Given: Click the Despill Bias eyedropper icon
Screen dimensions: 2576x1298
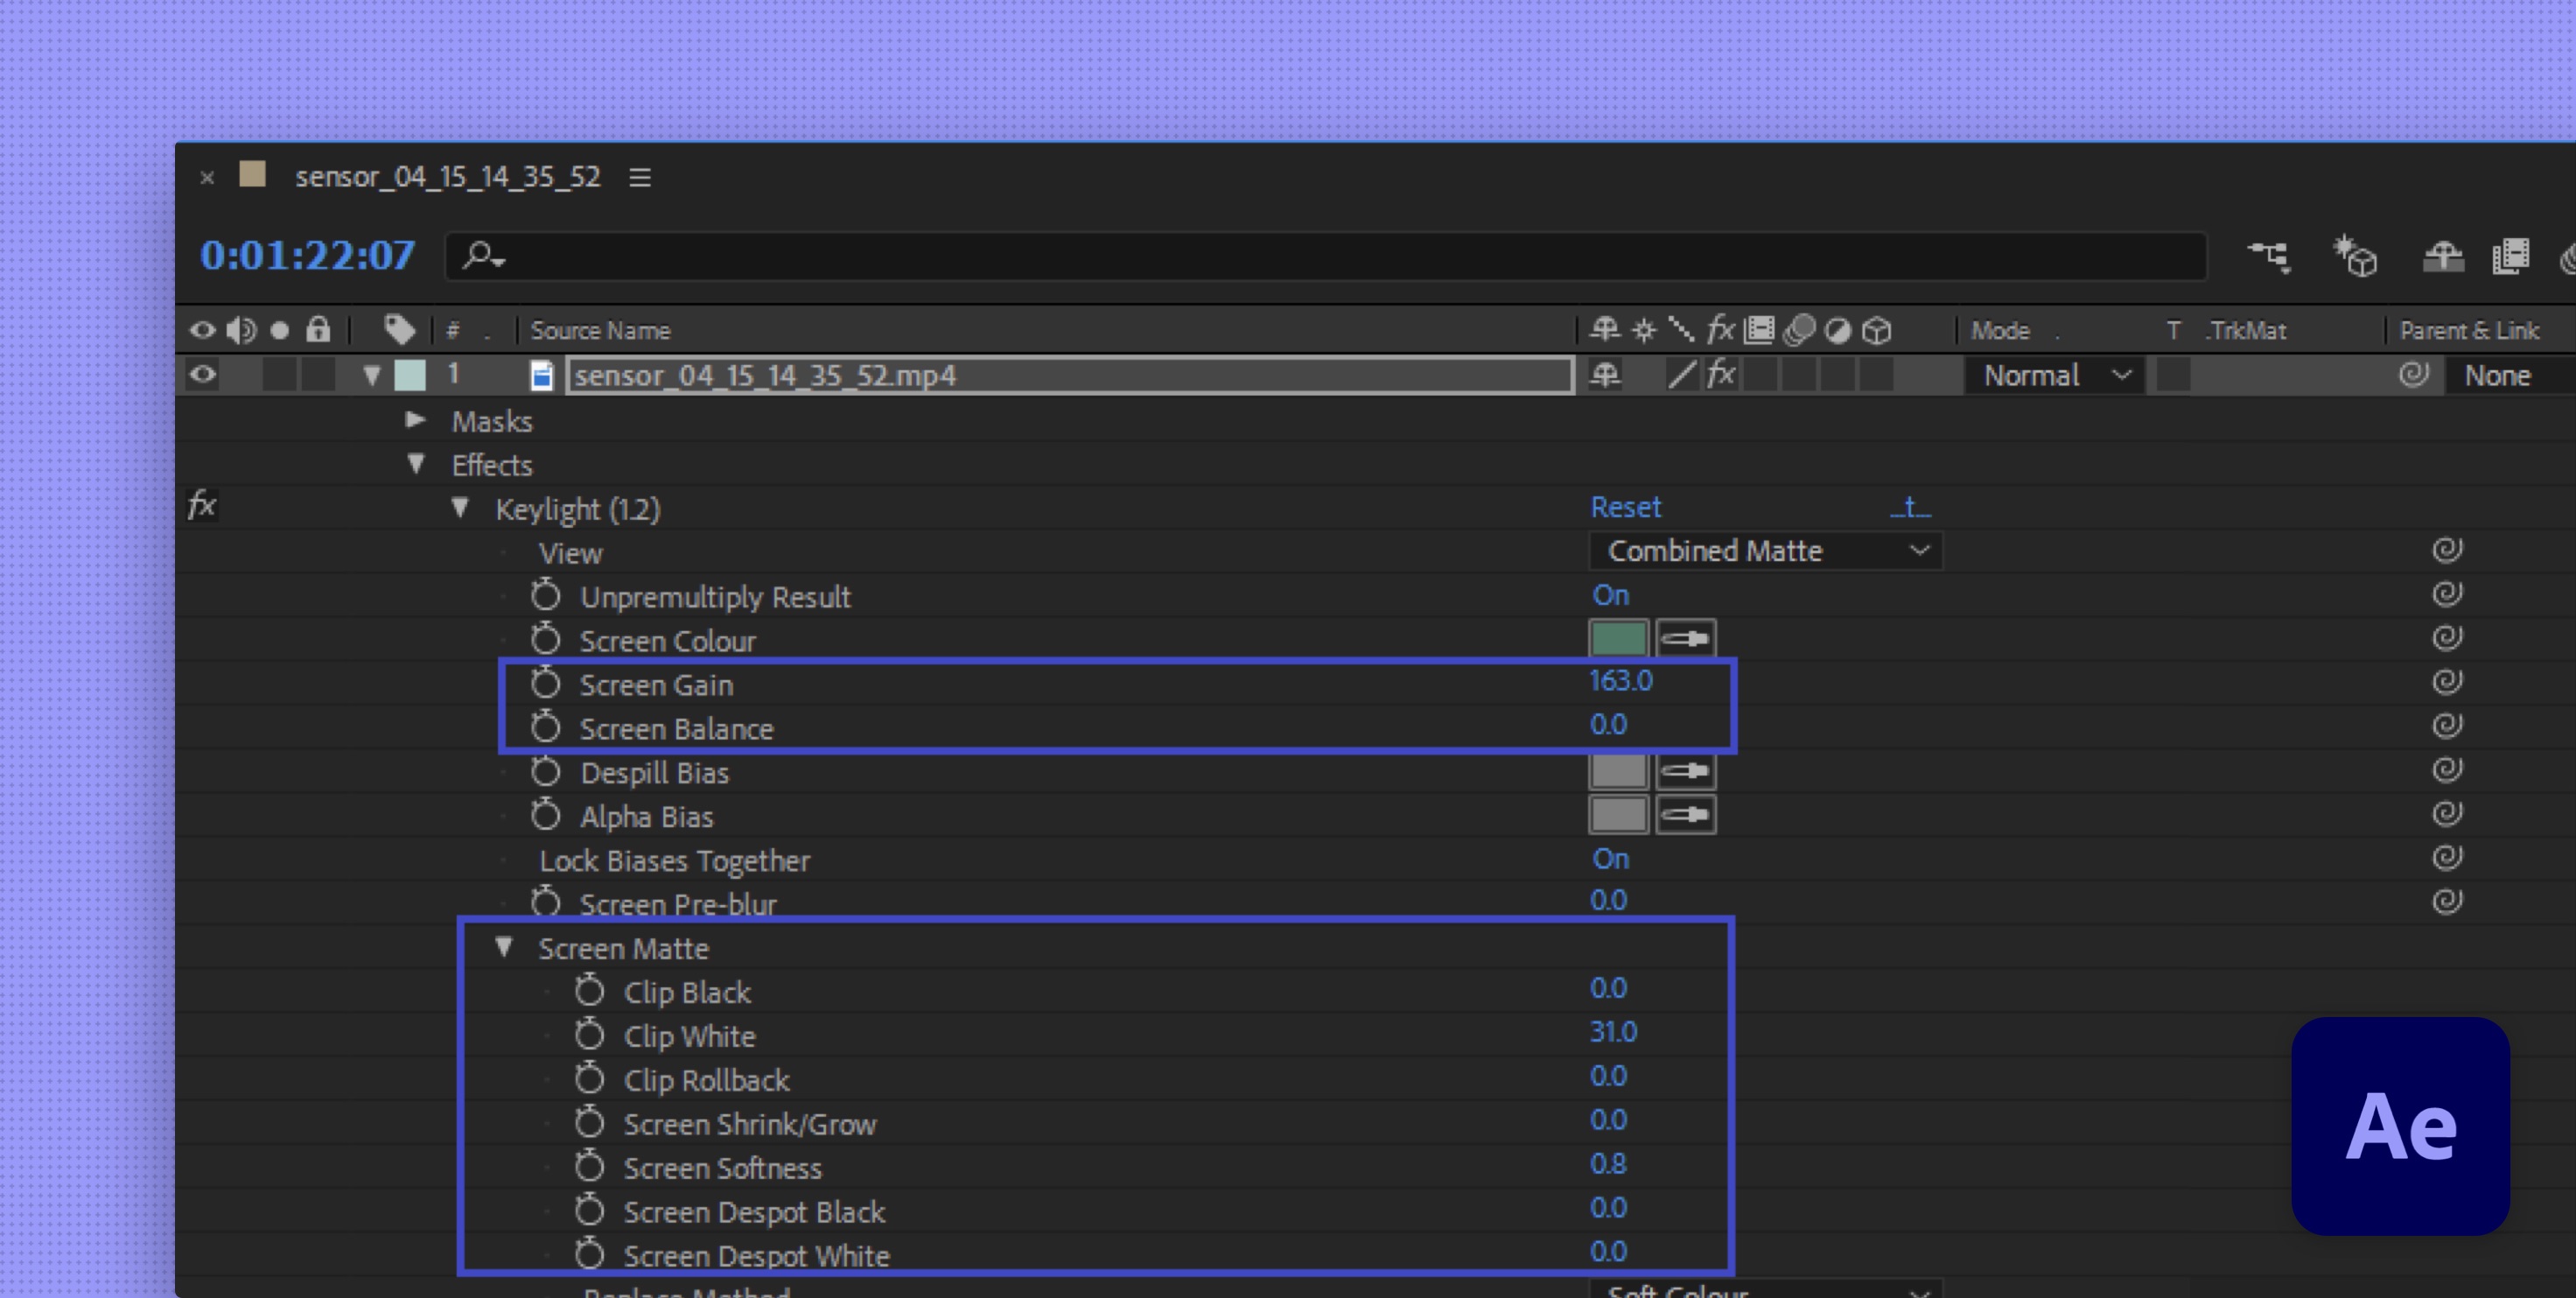Looking at the screenshot, I should 1686,771.
